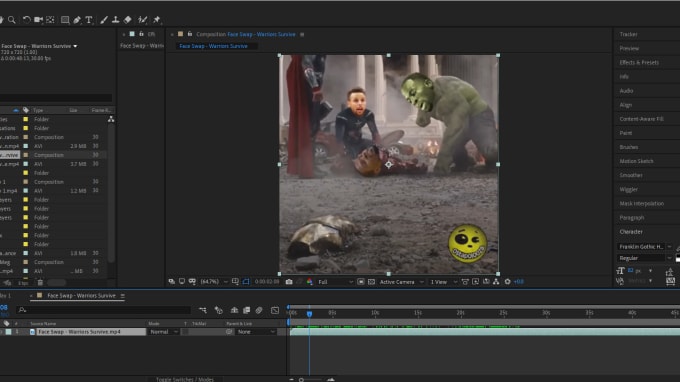
Task: Select the Brush tool
Action: (x=104, y=20)
